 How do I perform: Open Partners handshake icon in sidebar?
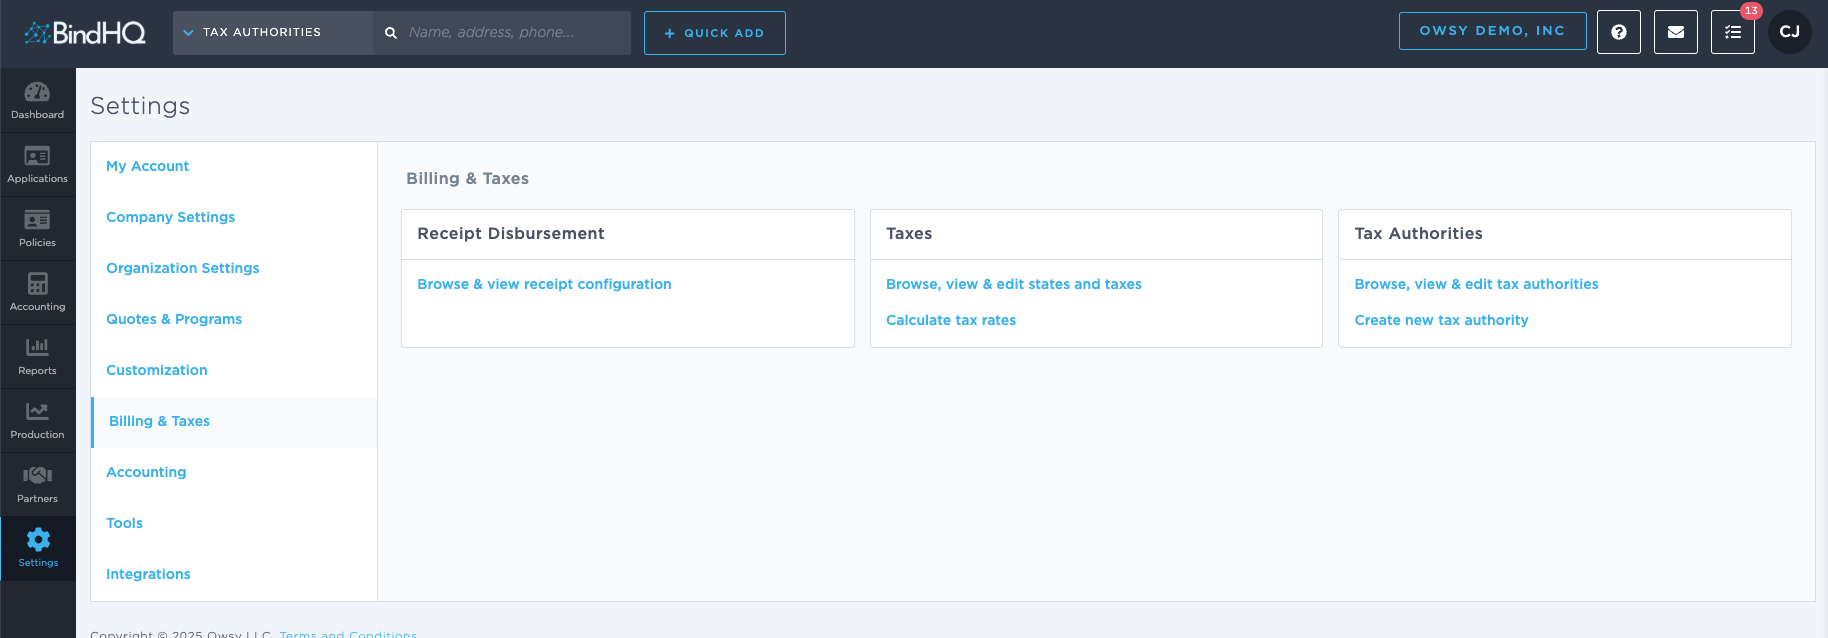tap(37, 484)
